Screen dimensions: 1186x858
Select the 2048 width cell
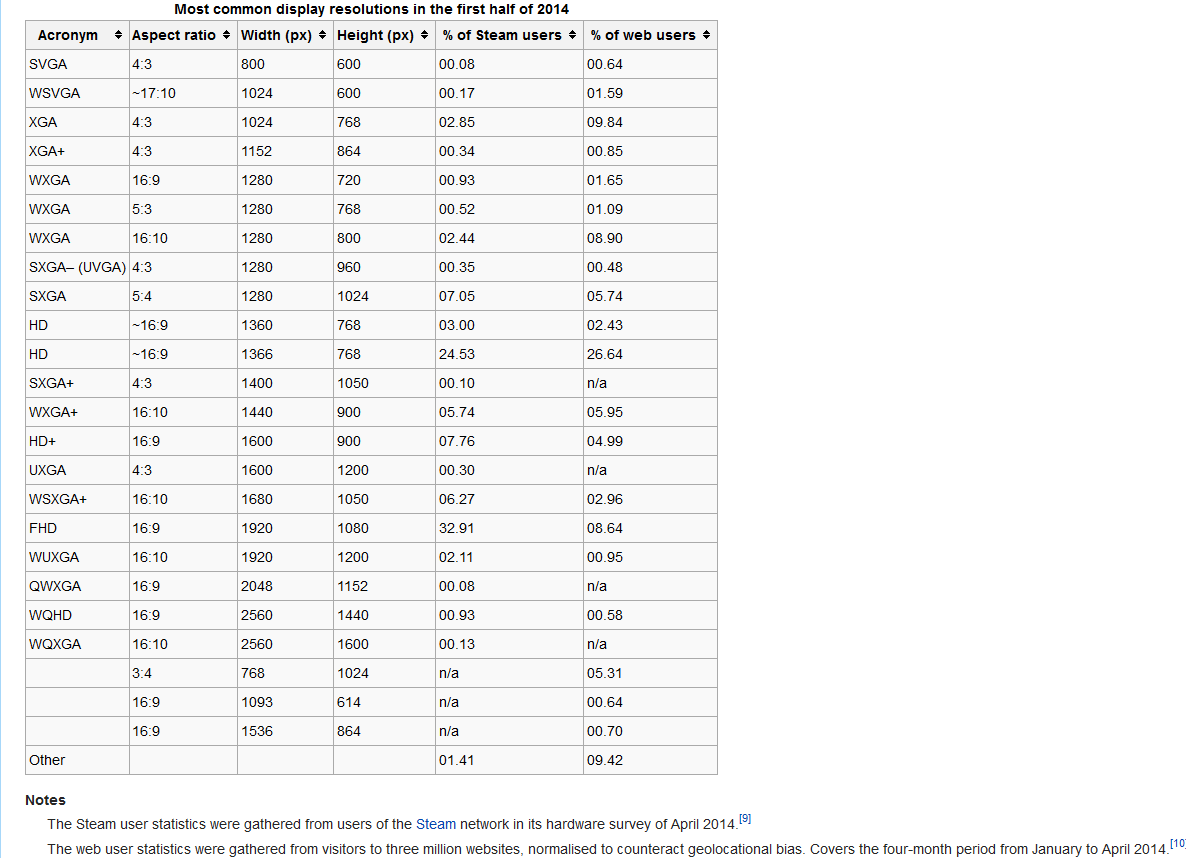point(285,586)
